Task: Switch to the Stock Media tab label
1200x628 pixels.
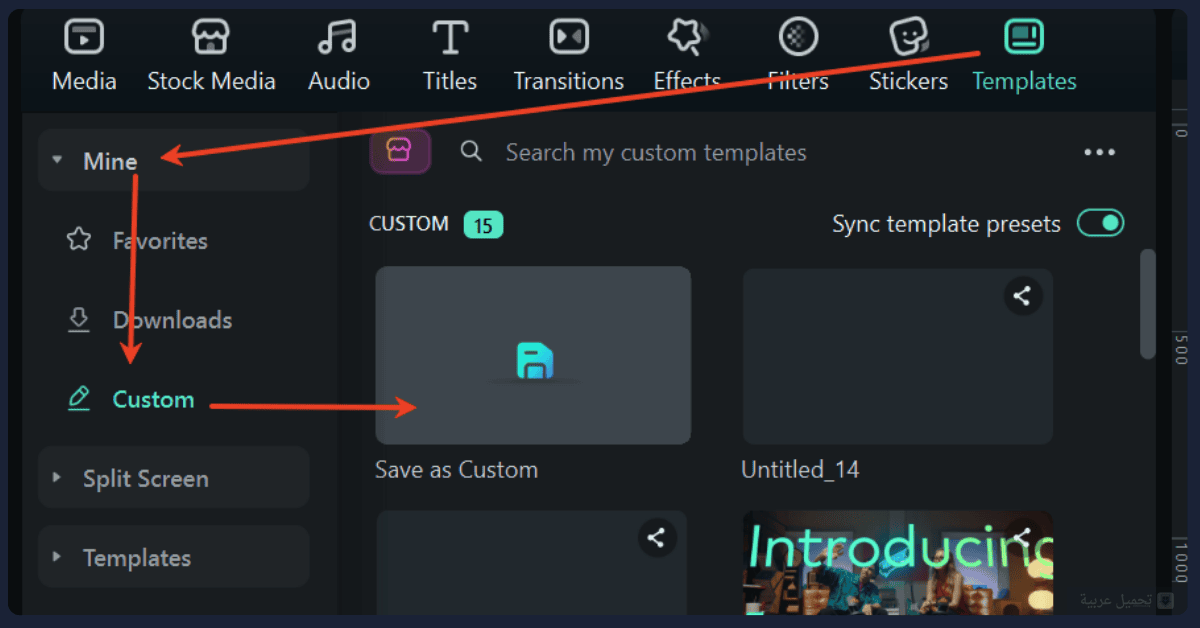Action: (x=211, y=81)
